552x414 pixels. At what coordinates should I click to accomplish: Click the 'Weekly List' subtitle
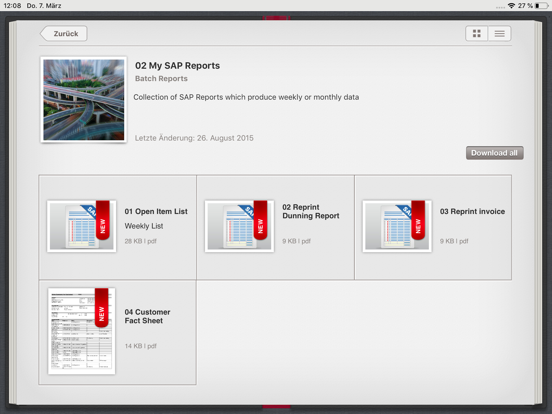pos(144,226)
